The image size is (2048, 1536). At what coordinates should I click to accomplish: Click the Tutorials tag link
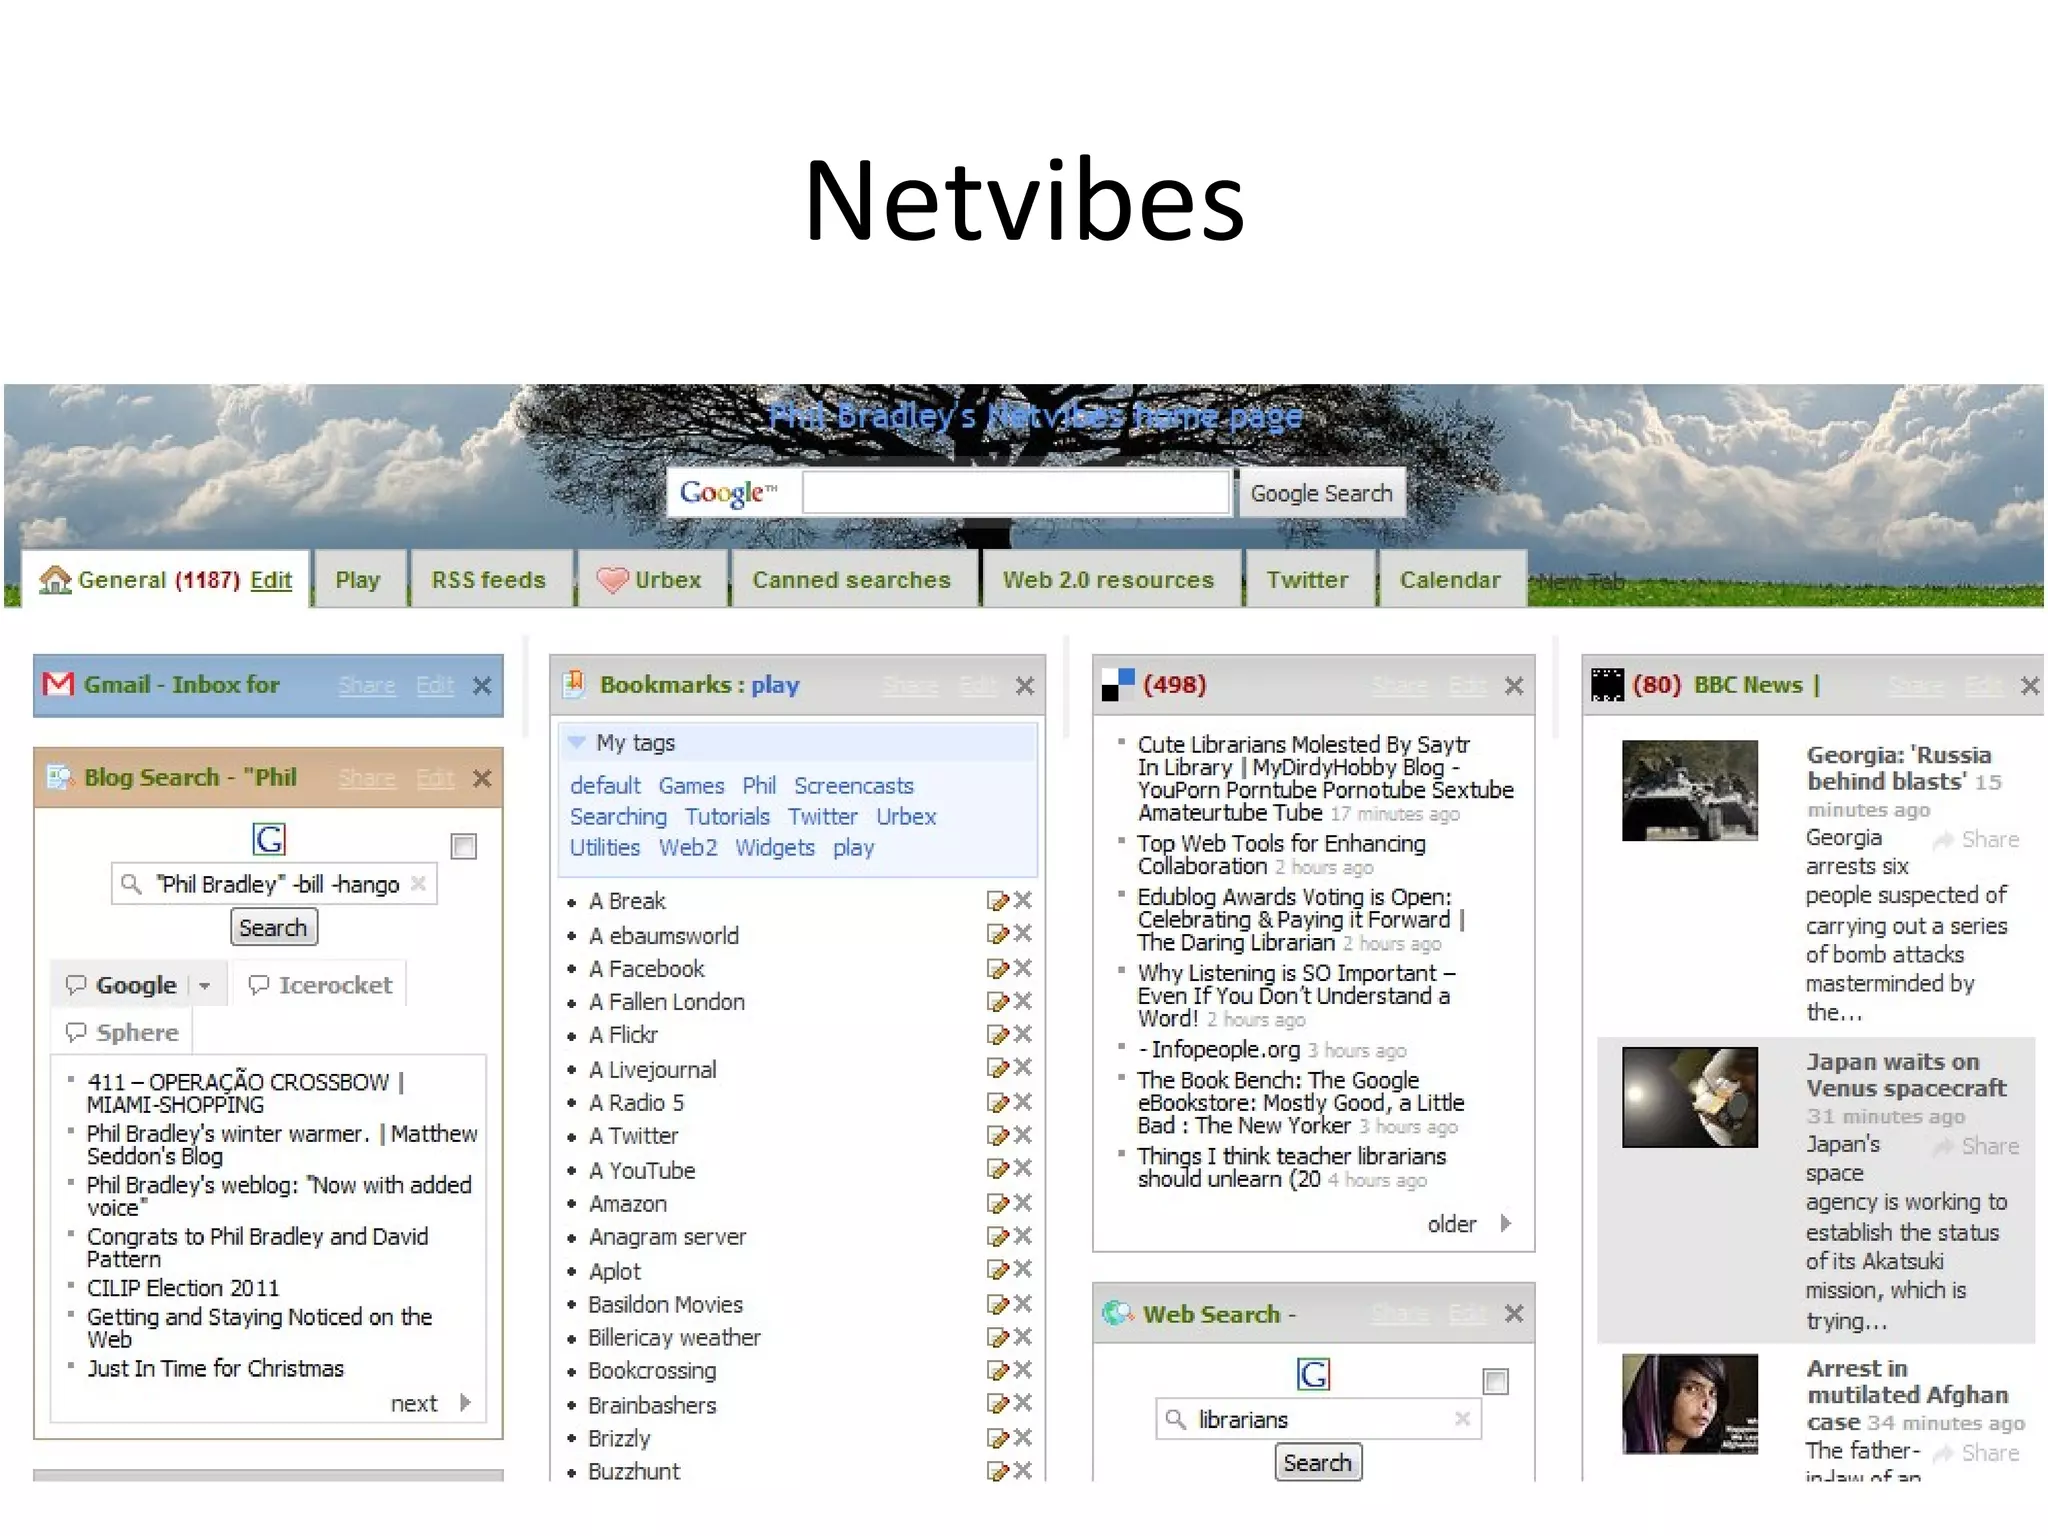tap(727, 817)
